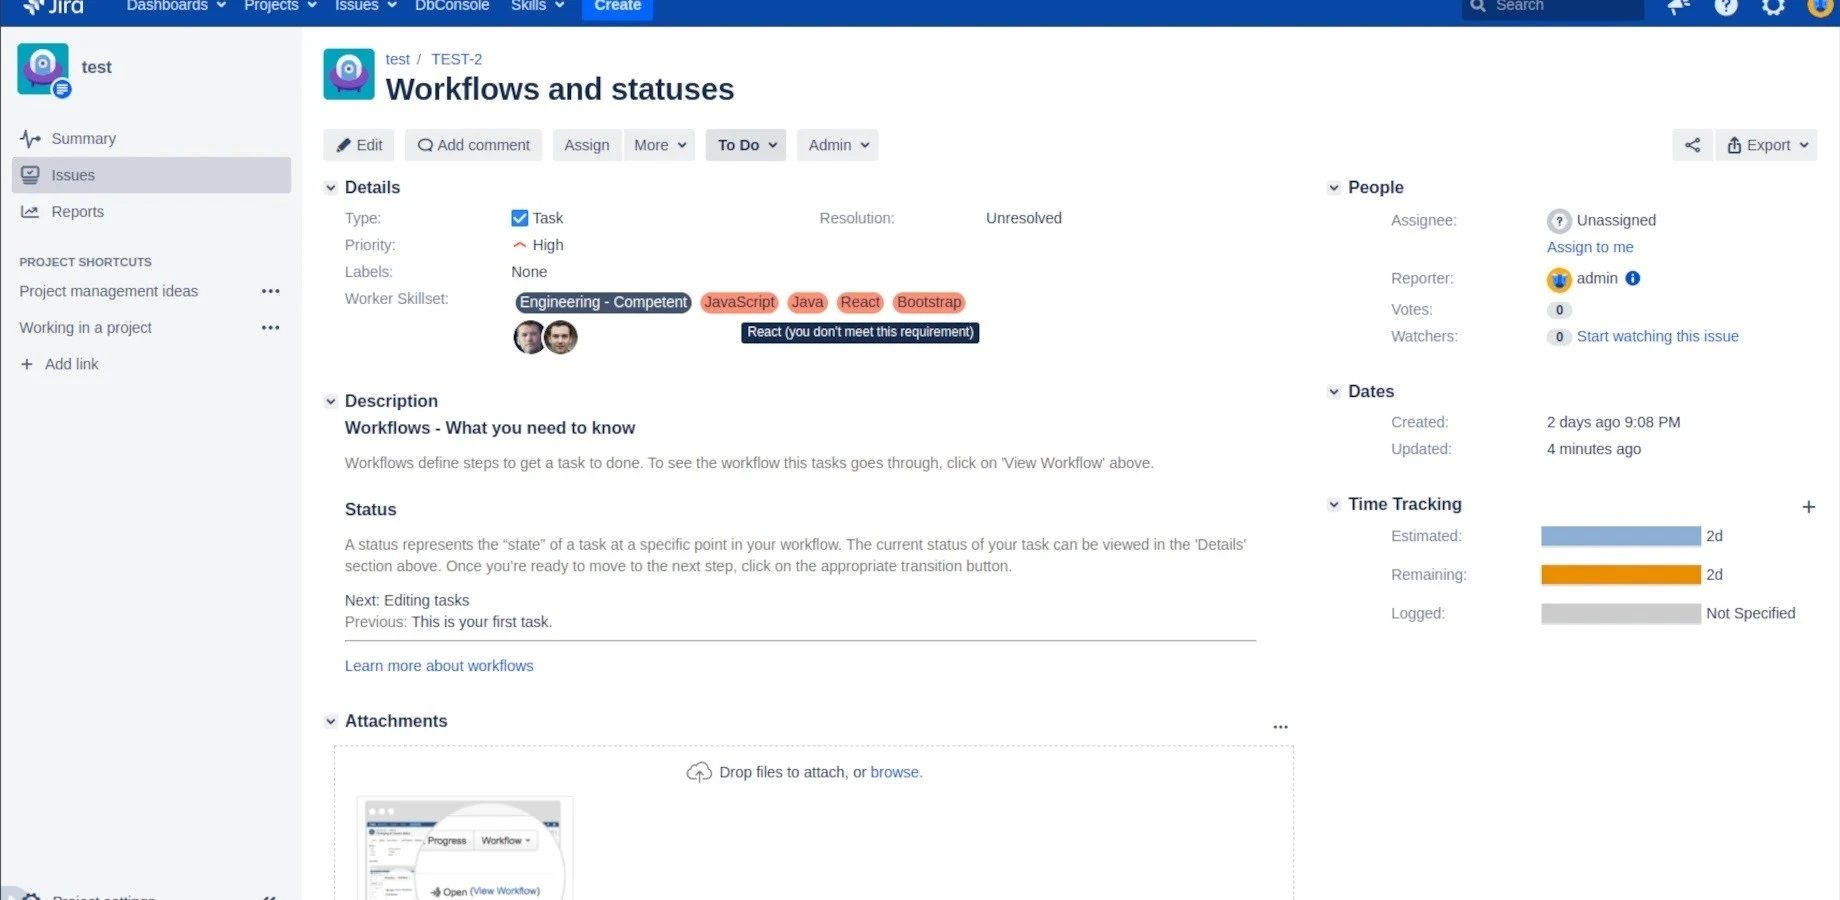Click the test breadcrumb link
Image resolution: width=1840 pixels, height=900 pixels.
click(x=398, y=59)
